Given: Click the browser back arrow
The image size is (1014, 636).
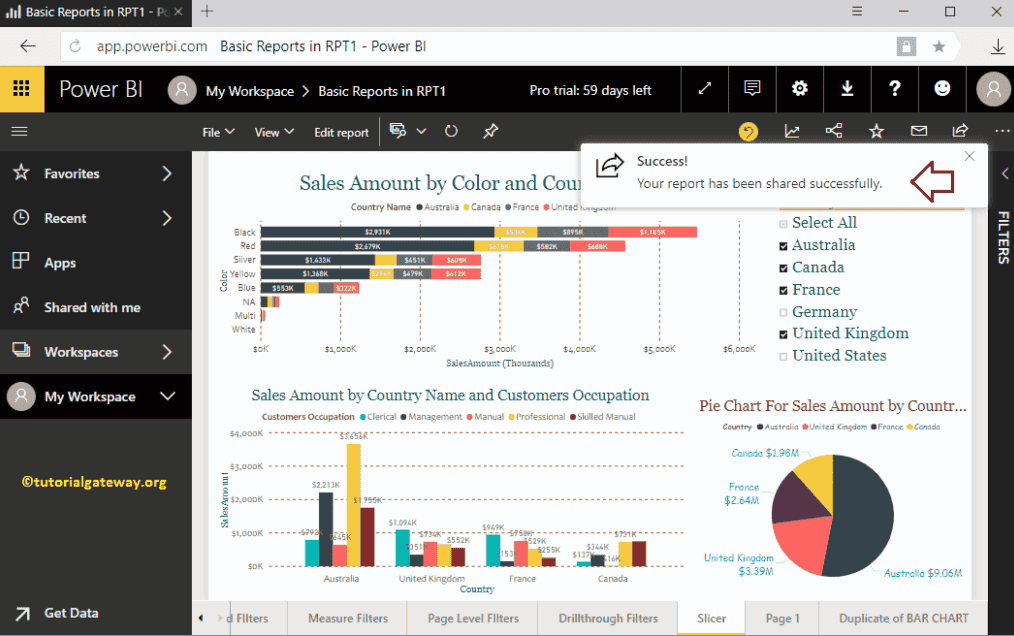Looking at the screenshot, I should [27, 46].
